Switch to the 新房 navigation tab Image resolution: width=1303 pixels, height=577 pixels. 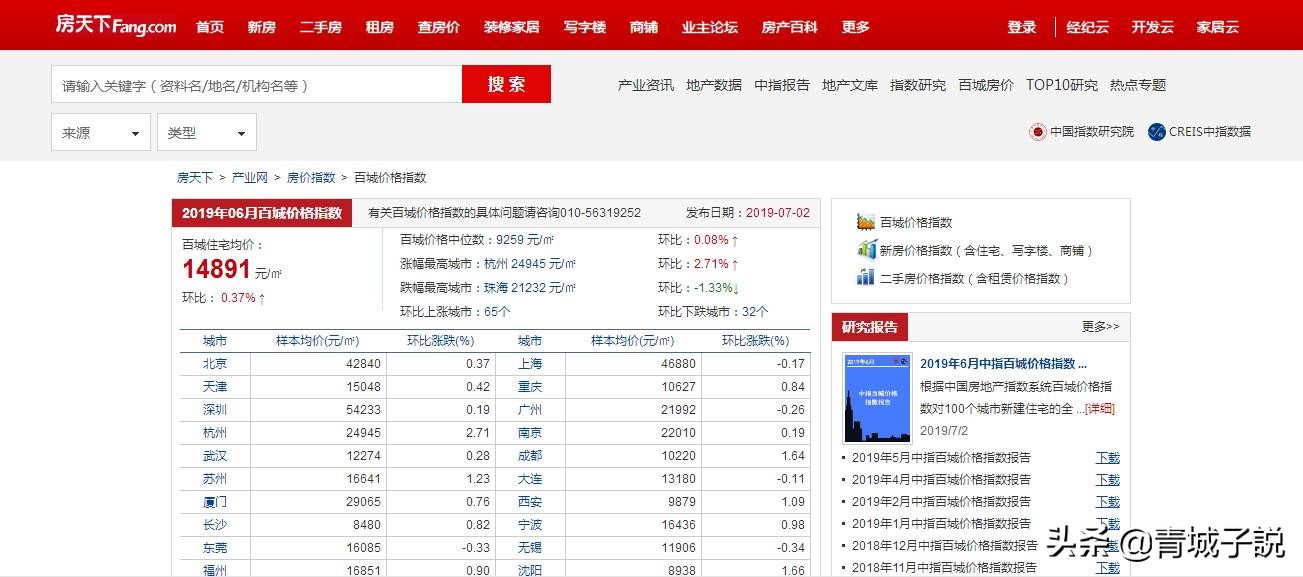261,27
